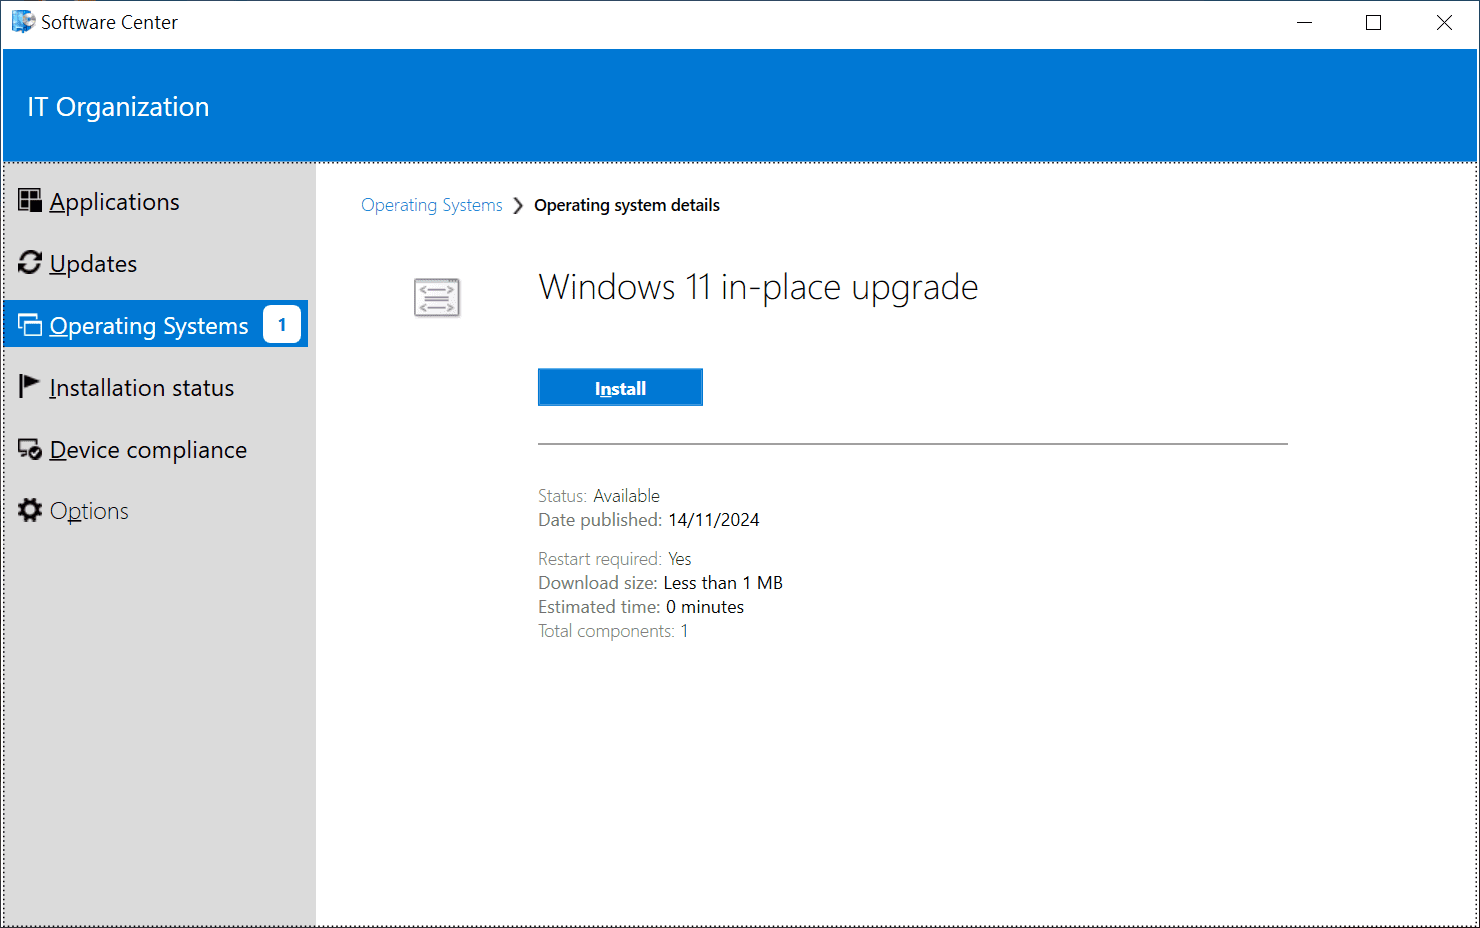Viewport: 1480px width, 928px height.
Task: View the Device compliance label
Action: point(148,450)
